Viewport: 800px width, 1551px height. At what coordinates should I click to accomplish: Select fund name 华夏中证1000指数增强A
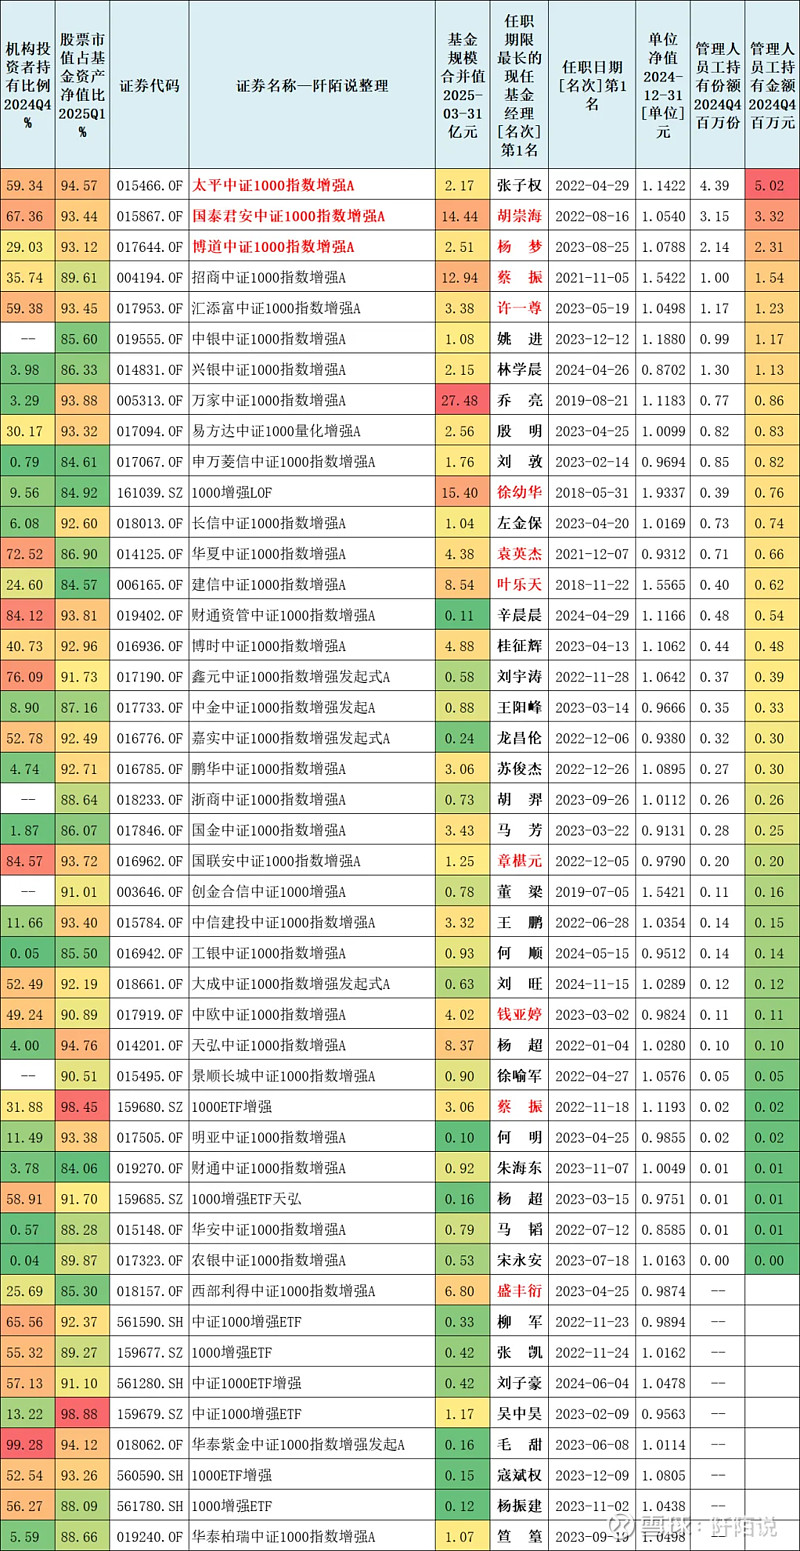(270, 554)
